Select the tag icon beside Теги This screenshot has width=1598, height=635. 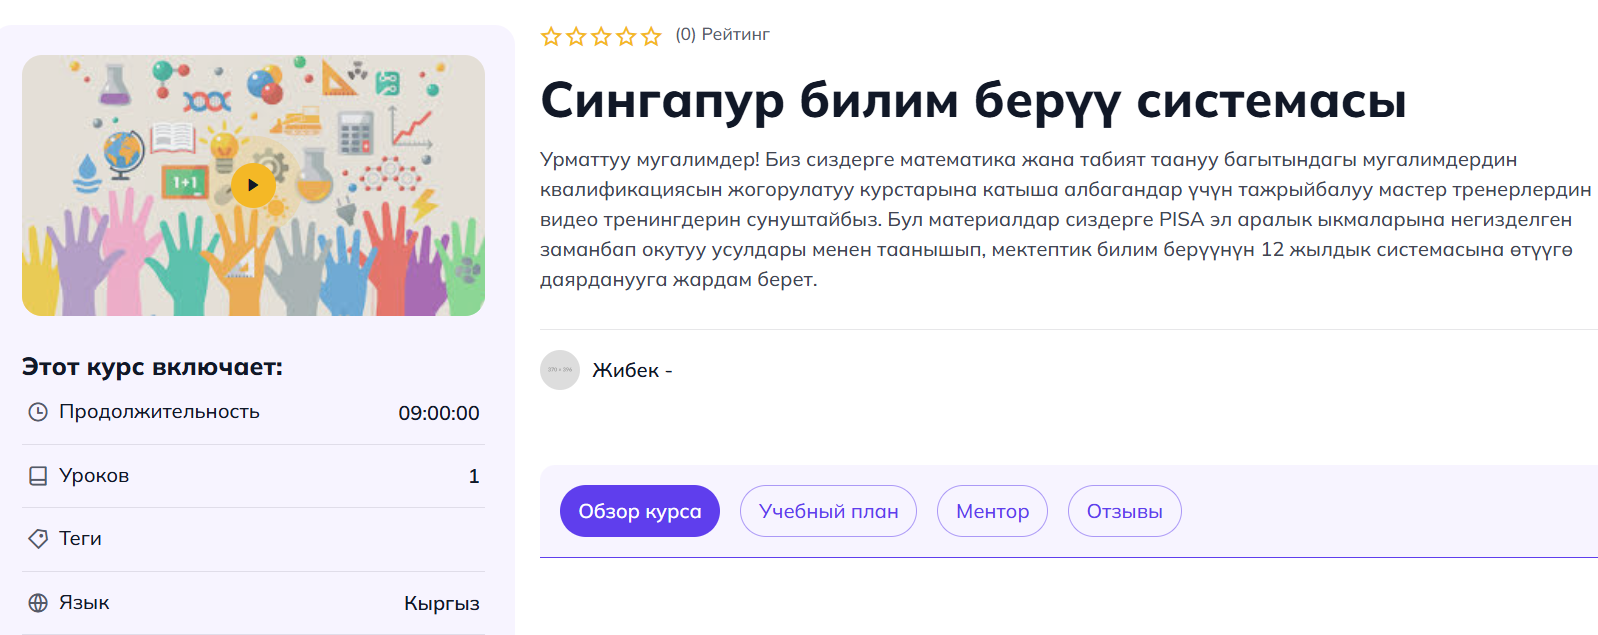tap(38, 539)
